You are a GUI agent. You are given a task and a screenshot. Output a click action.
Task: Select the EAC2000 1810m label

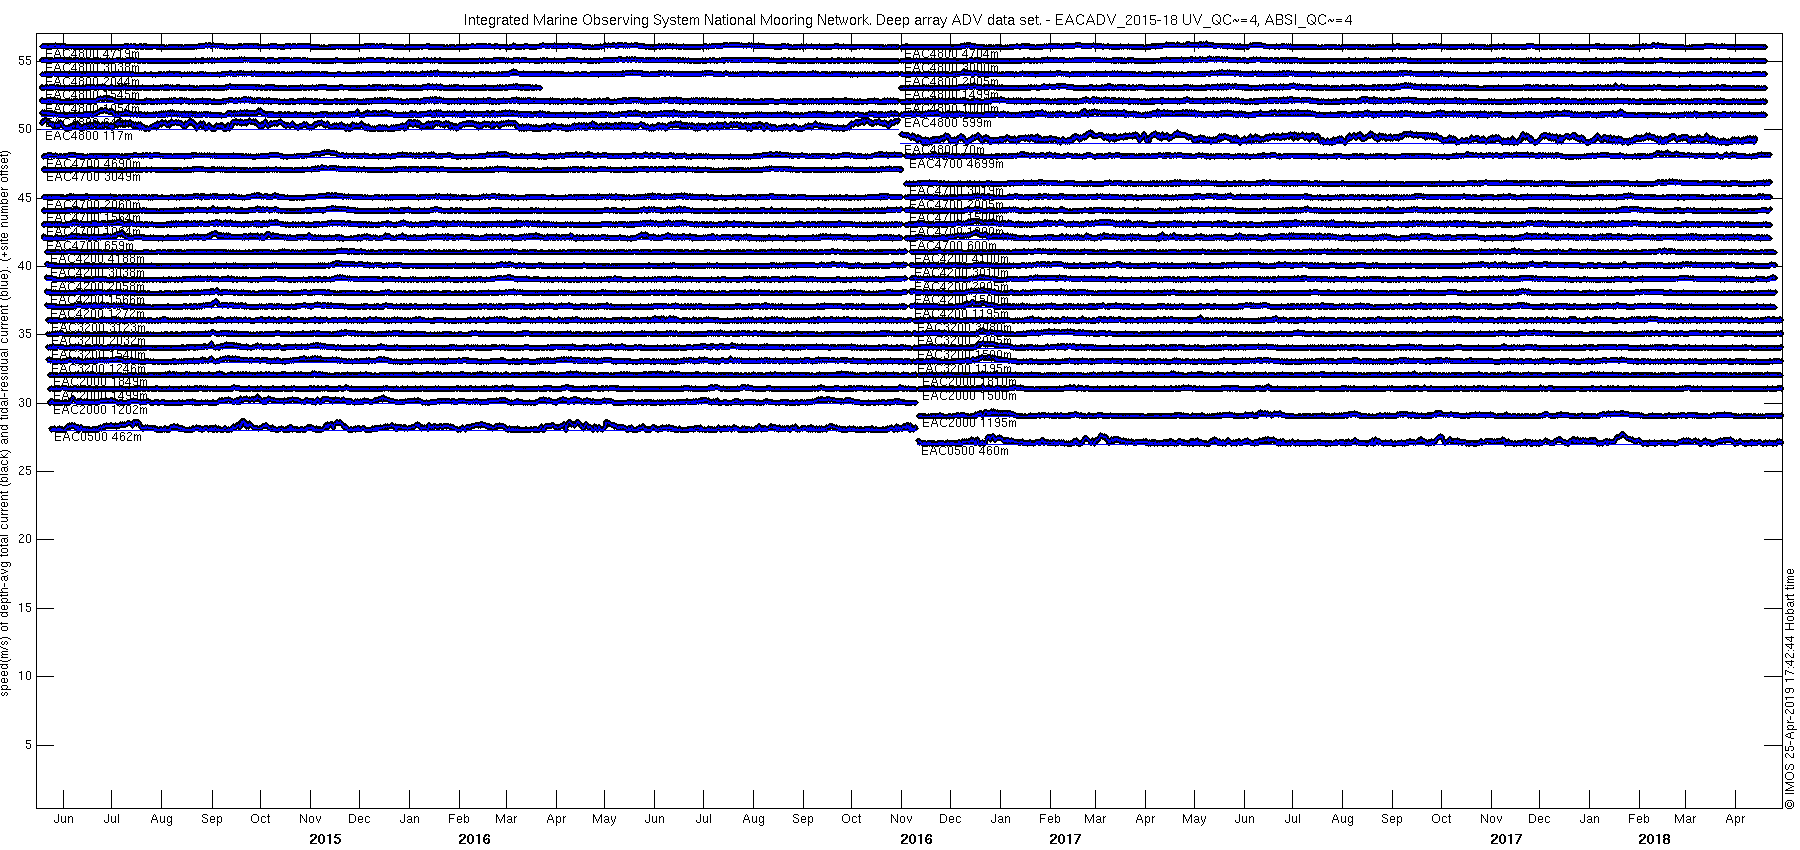click(x=969, y=382)
